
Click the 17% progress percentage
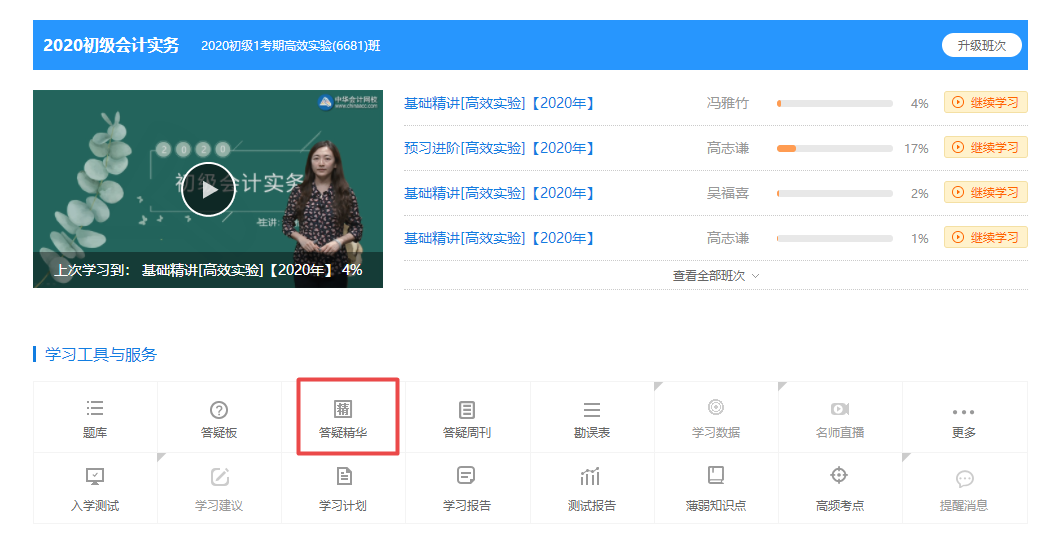(x=916, y=148)
